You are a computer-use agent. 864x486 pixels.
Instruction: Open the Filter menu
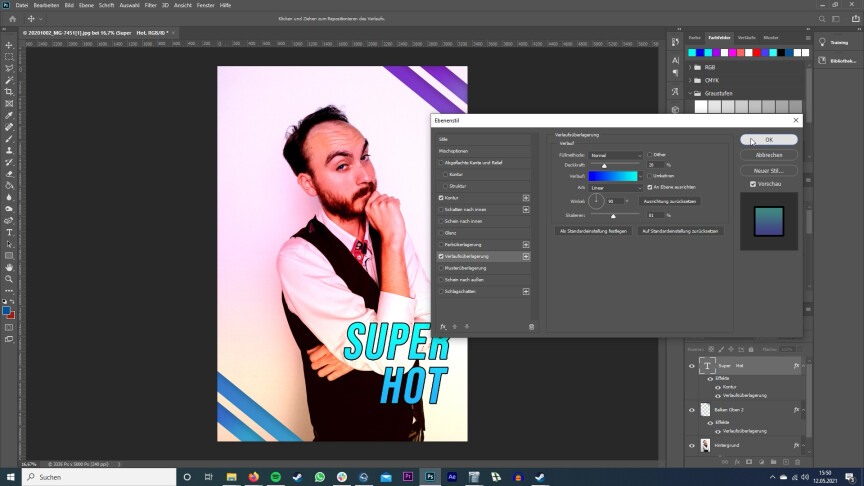click(x=151, y=5)
